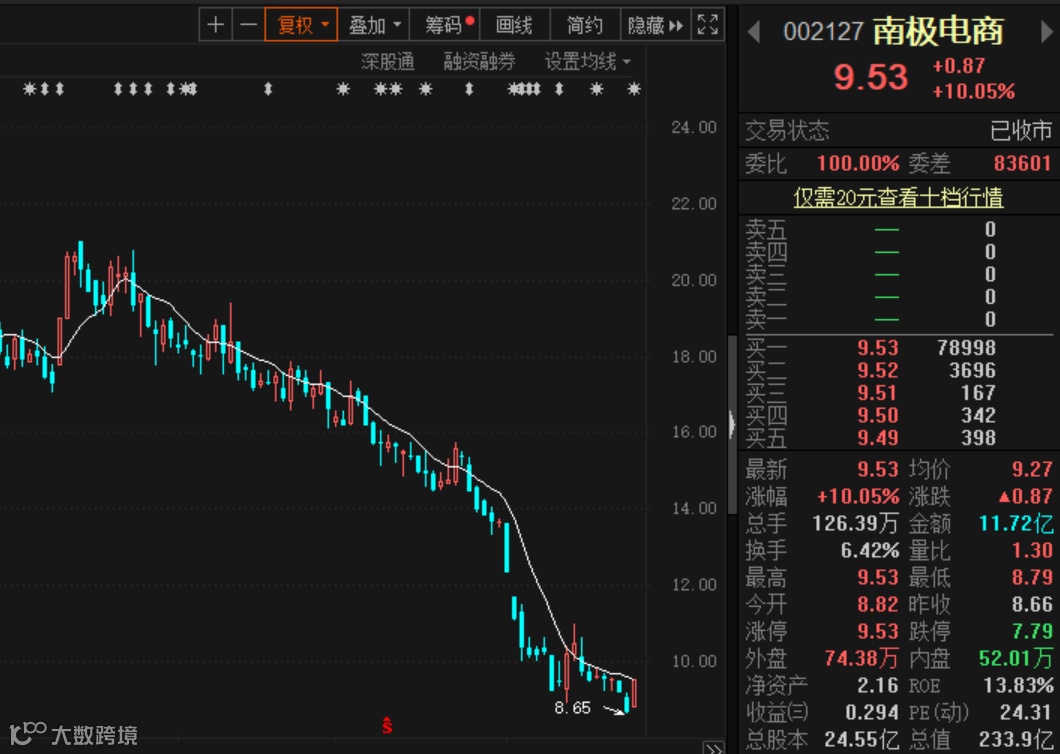
Task: Click 总手 value 126.39万
Action: coord(855,523)
